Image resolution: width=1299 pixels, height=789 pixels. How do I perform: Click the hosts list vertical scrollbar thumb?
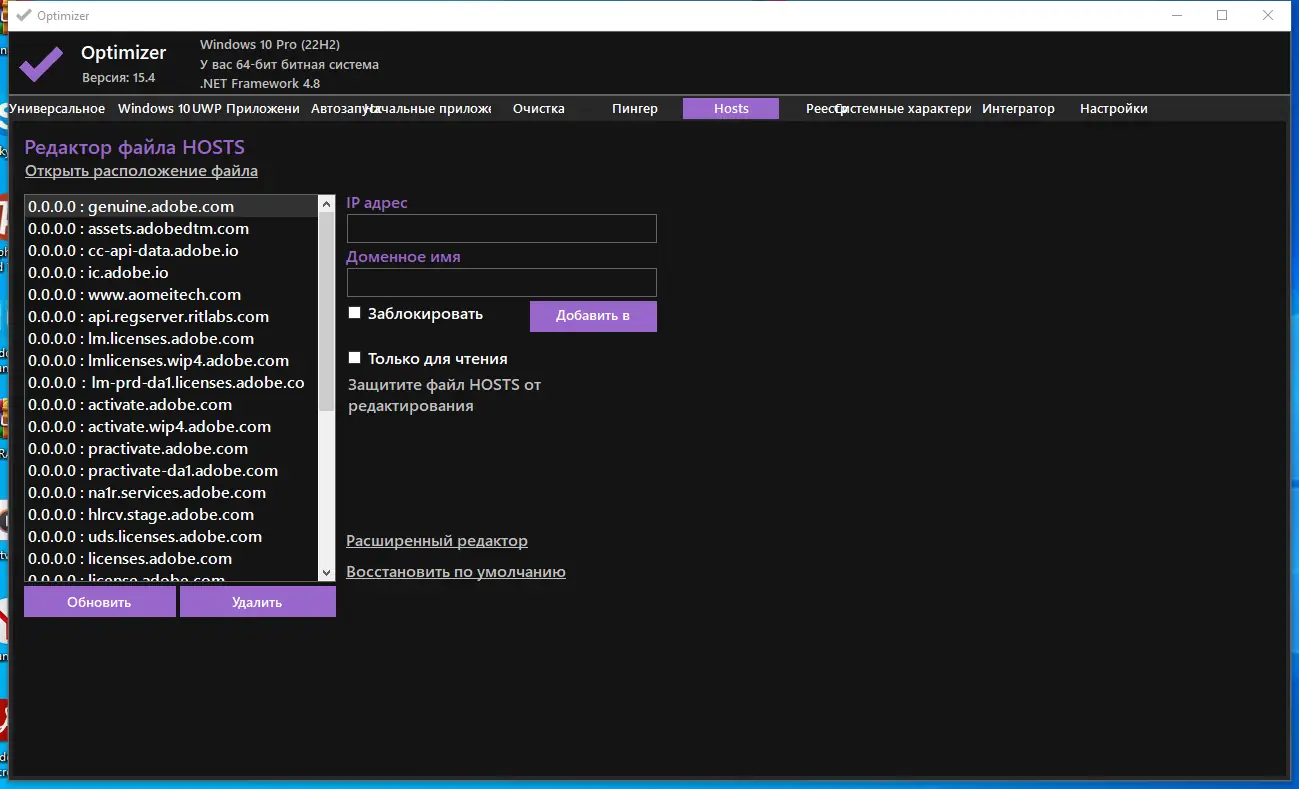click(x=326, y=311)
